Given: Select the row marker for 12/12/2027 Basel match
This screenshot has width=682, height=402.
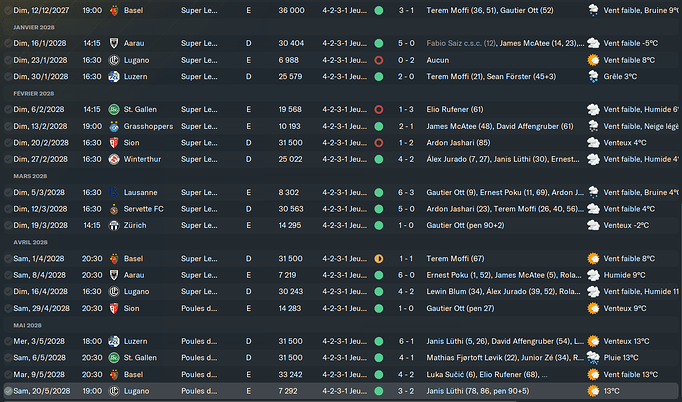Looking at the screenshot, I should pos(8,9).
